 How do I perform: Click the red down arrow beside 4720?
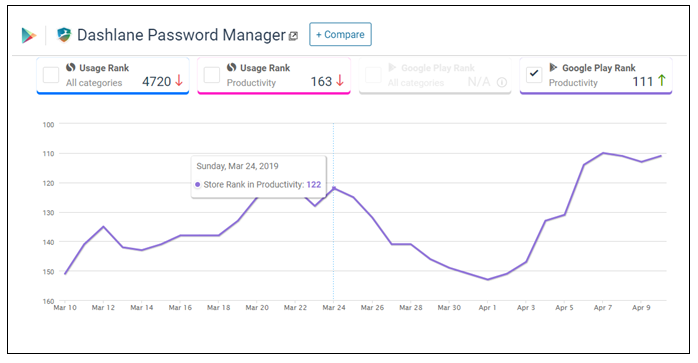click(x=179, y=81)
